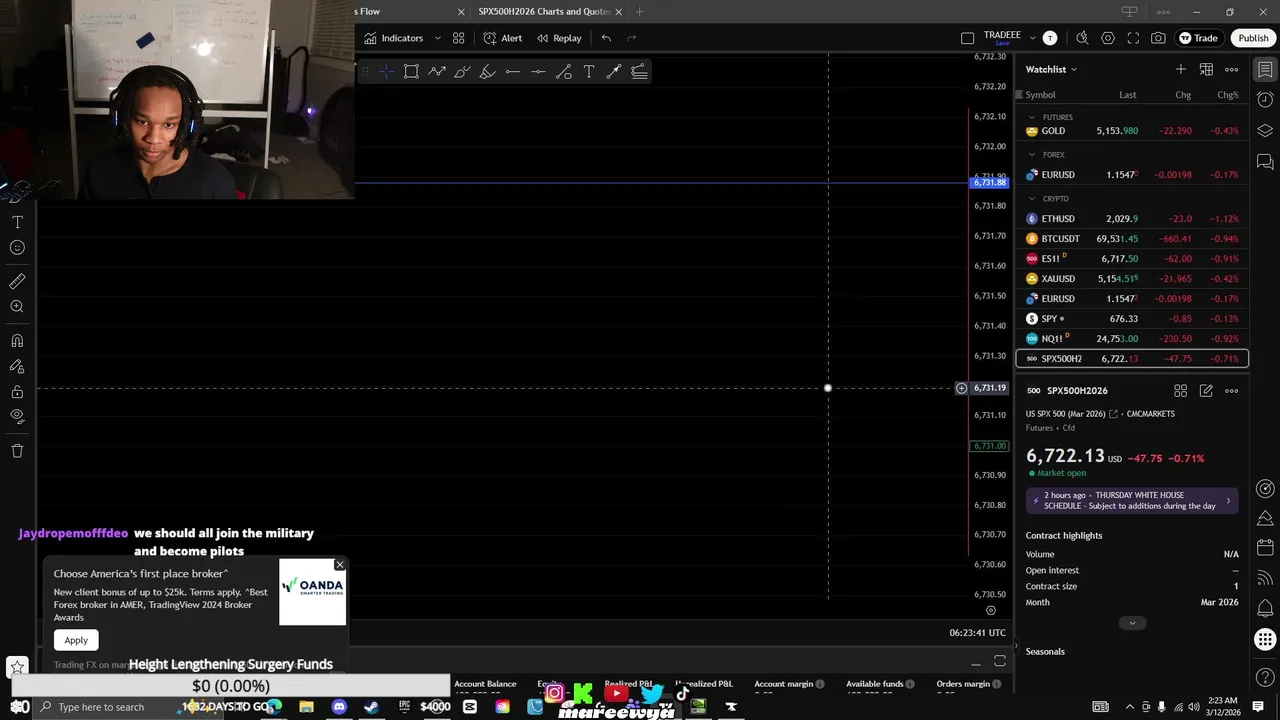Select NQ1! row in watchlist
This screenshot has height=720, width=1280.
1132,339
